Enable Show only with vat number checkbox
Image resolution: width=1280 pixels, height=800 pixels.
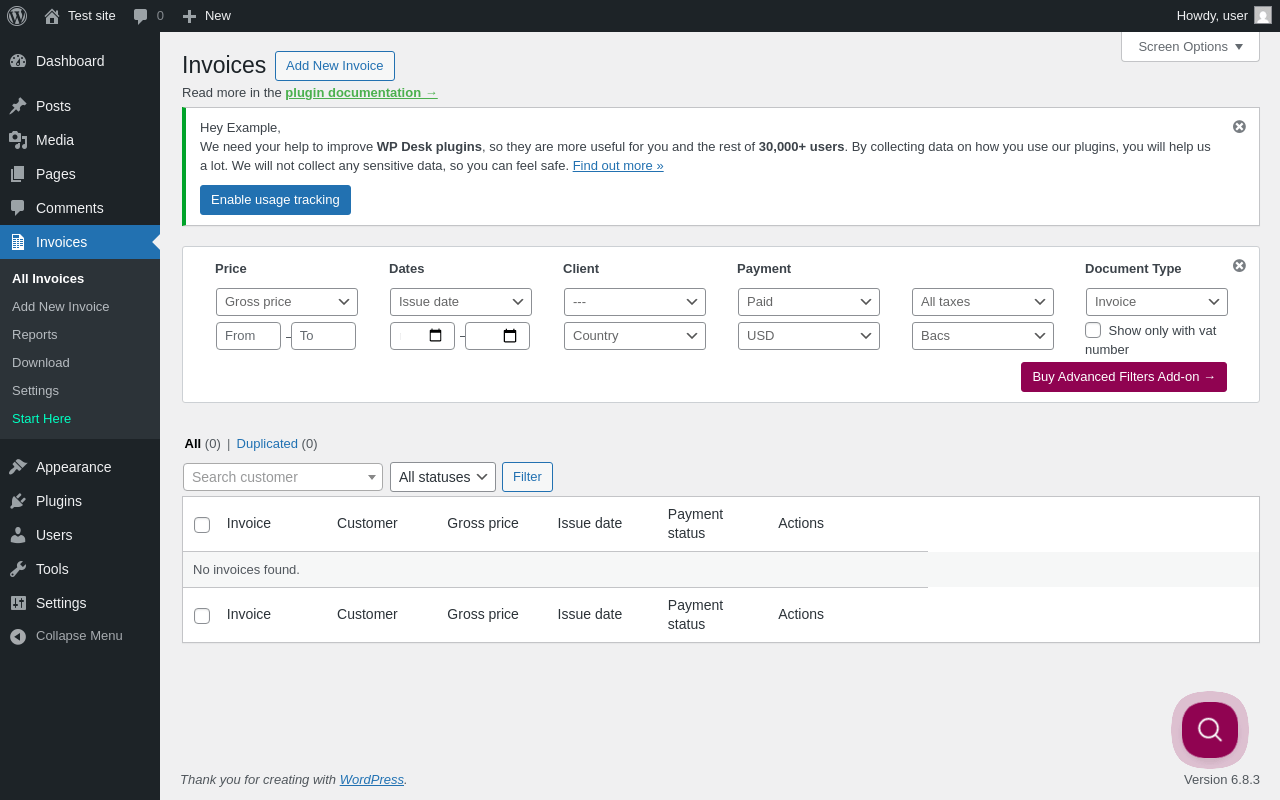(1093, 330)
